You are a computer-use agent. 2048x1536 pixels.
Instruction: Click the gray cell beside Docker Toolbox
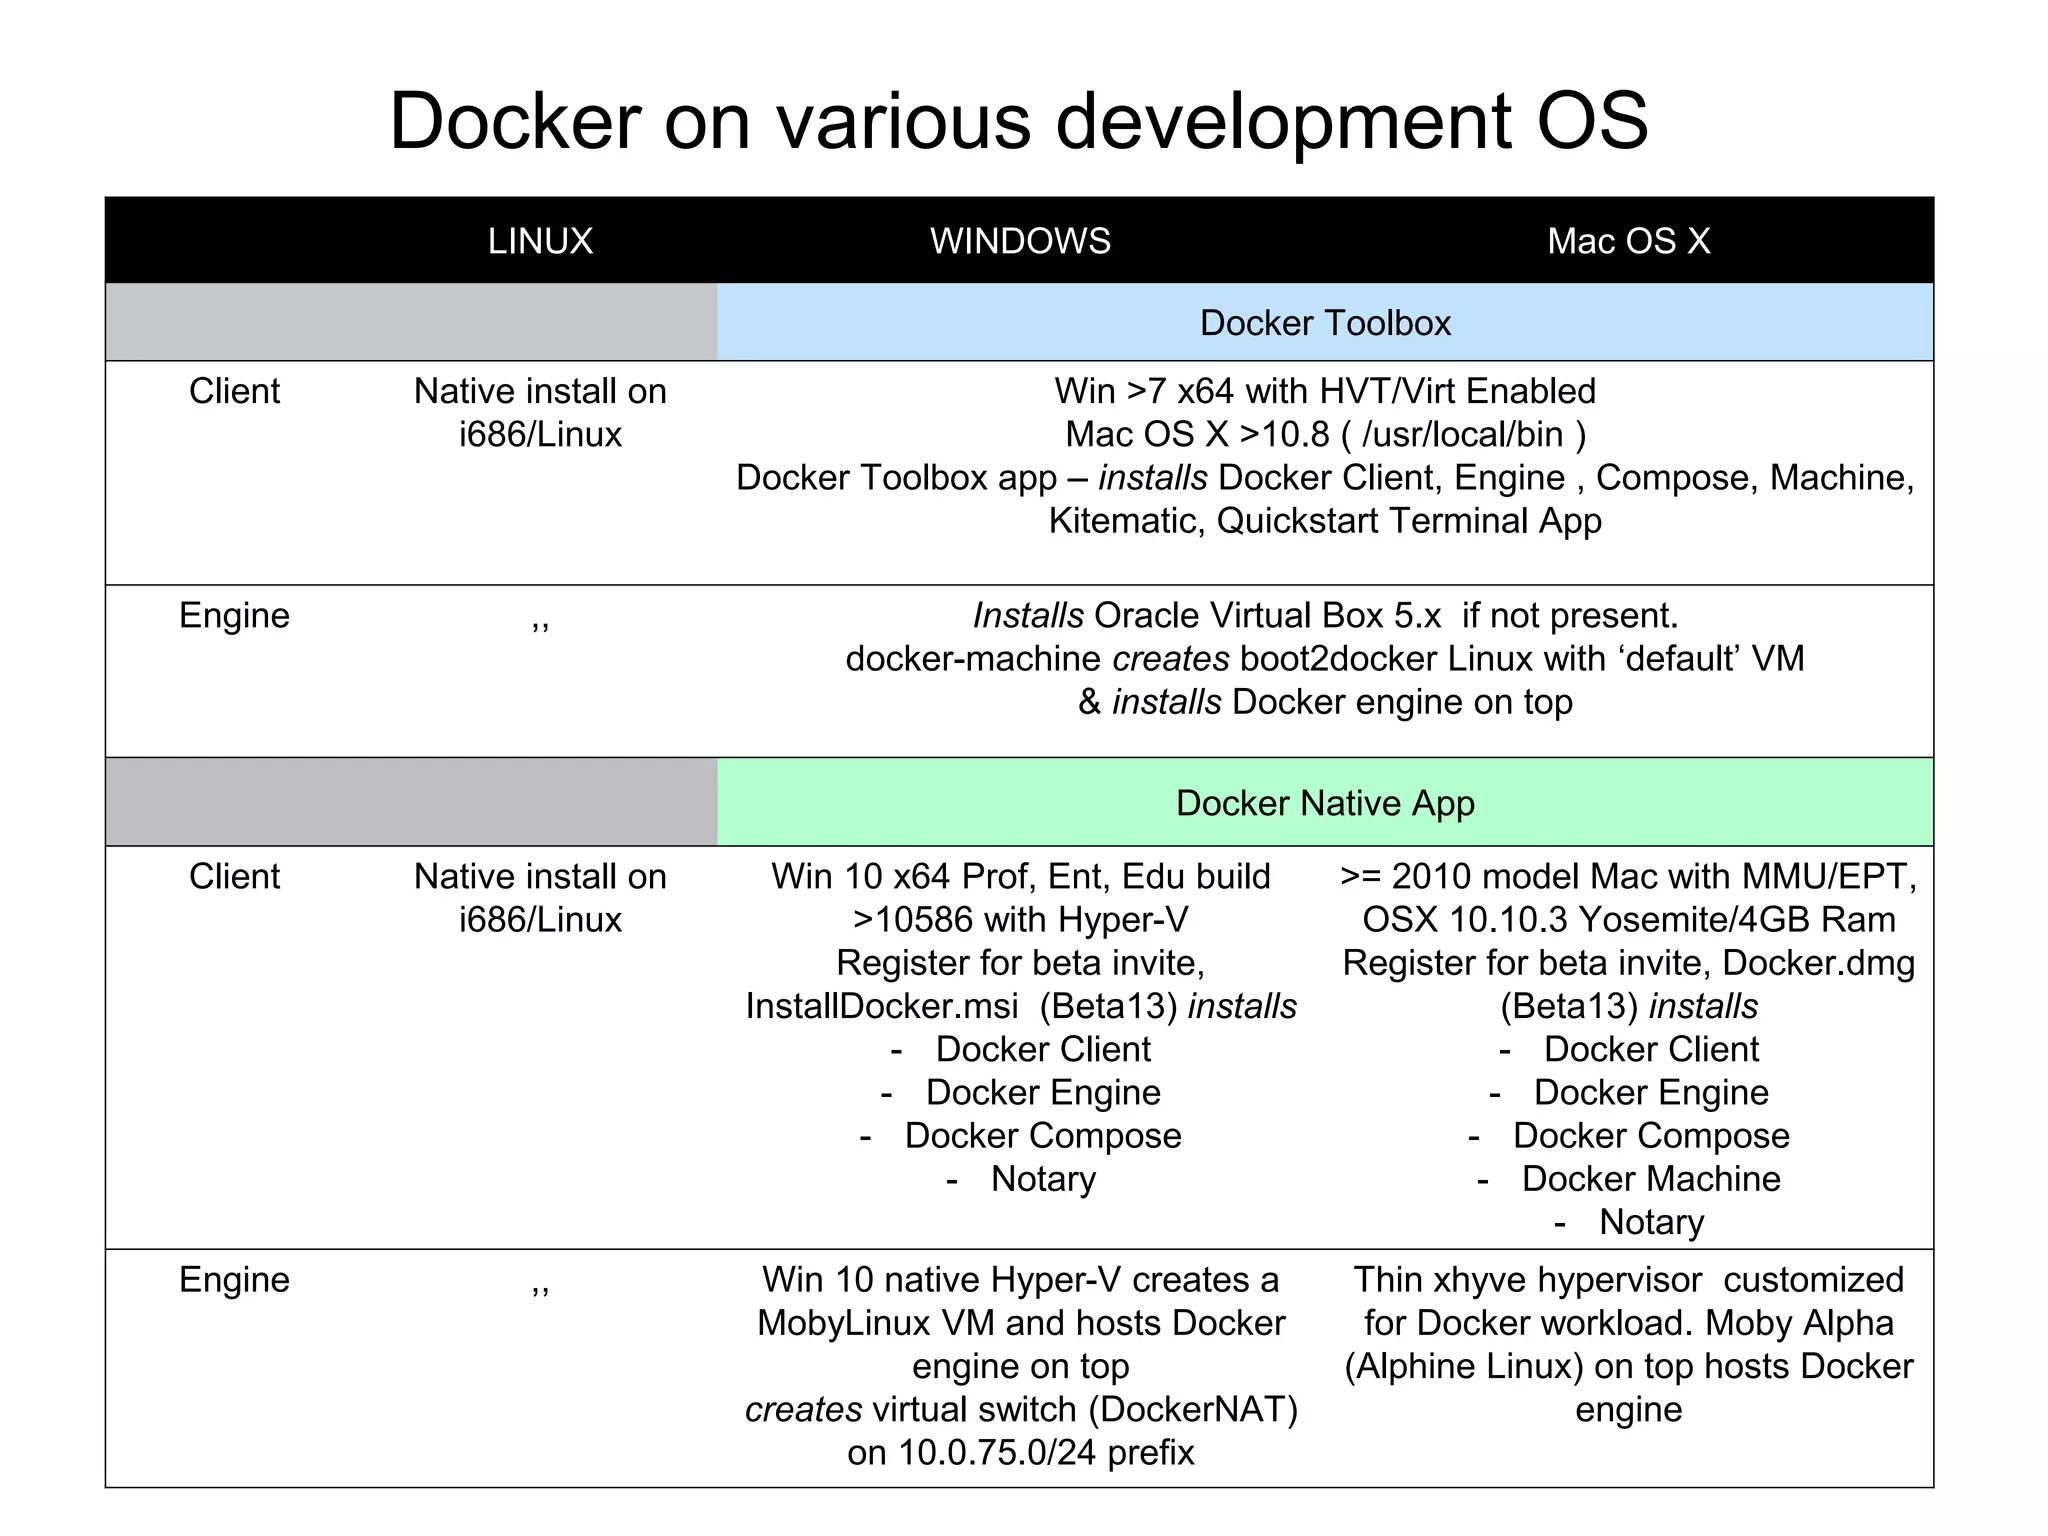[411, 323]
